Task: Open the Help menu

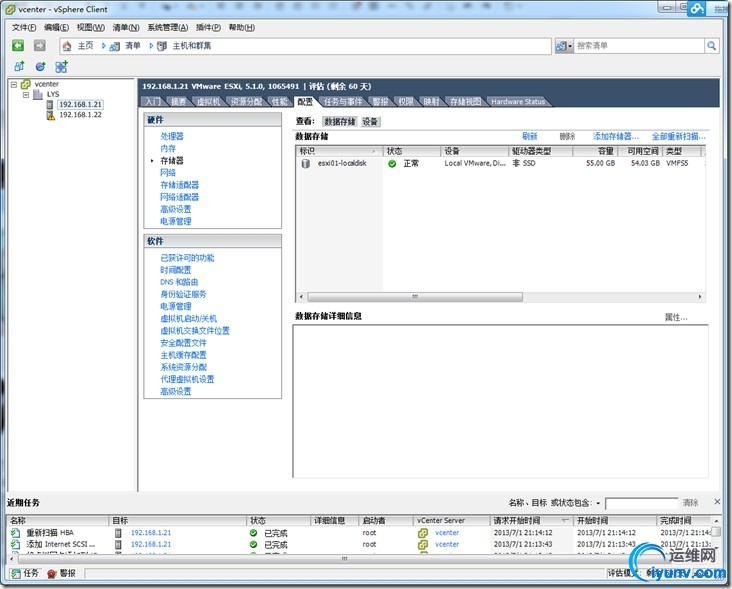Action: [x=242, y=28]
